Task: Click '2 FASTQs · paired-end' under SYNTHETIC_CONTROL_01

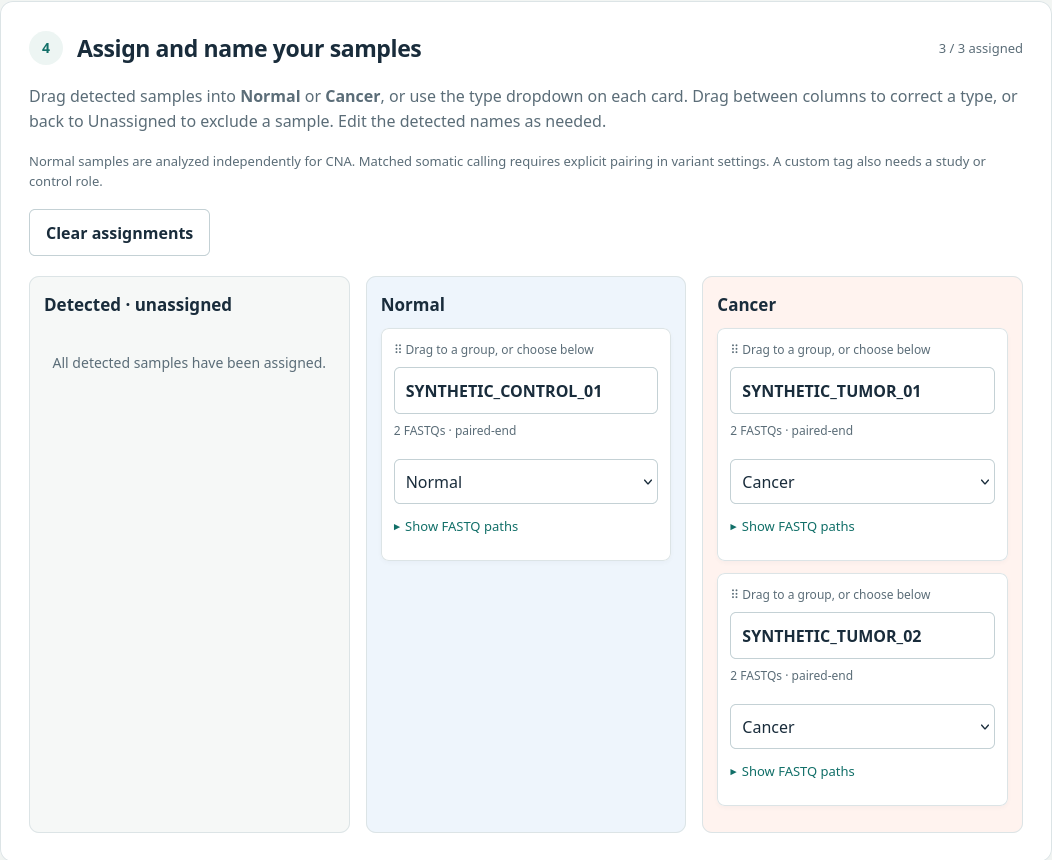Action: [x=455, y=431]
